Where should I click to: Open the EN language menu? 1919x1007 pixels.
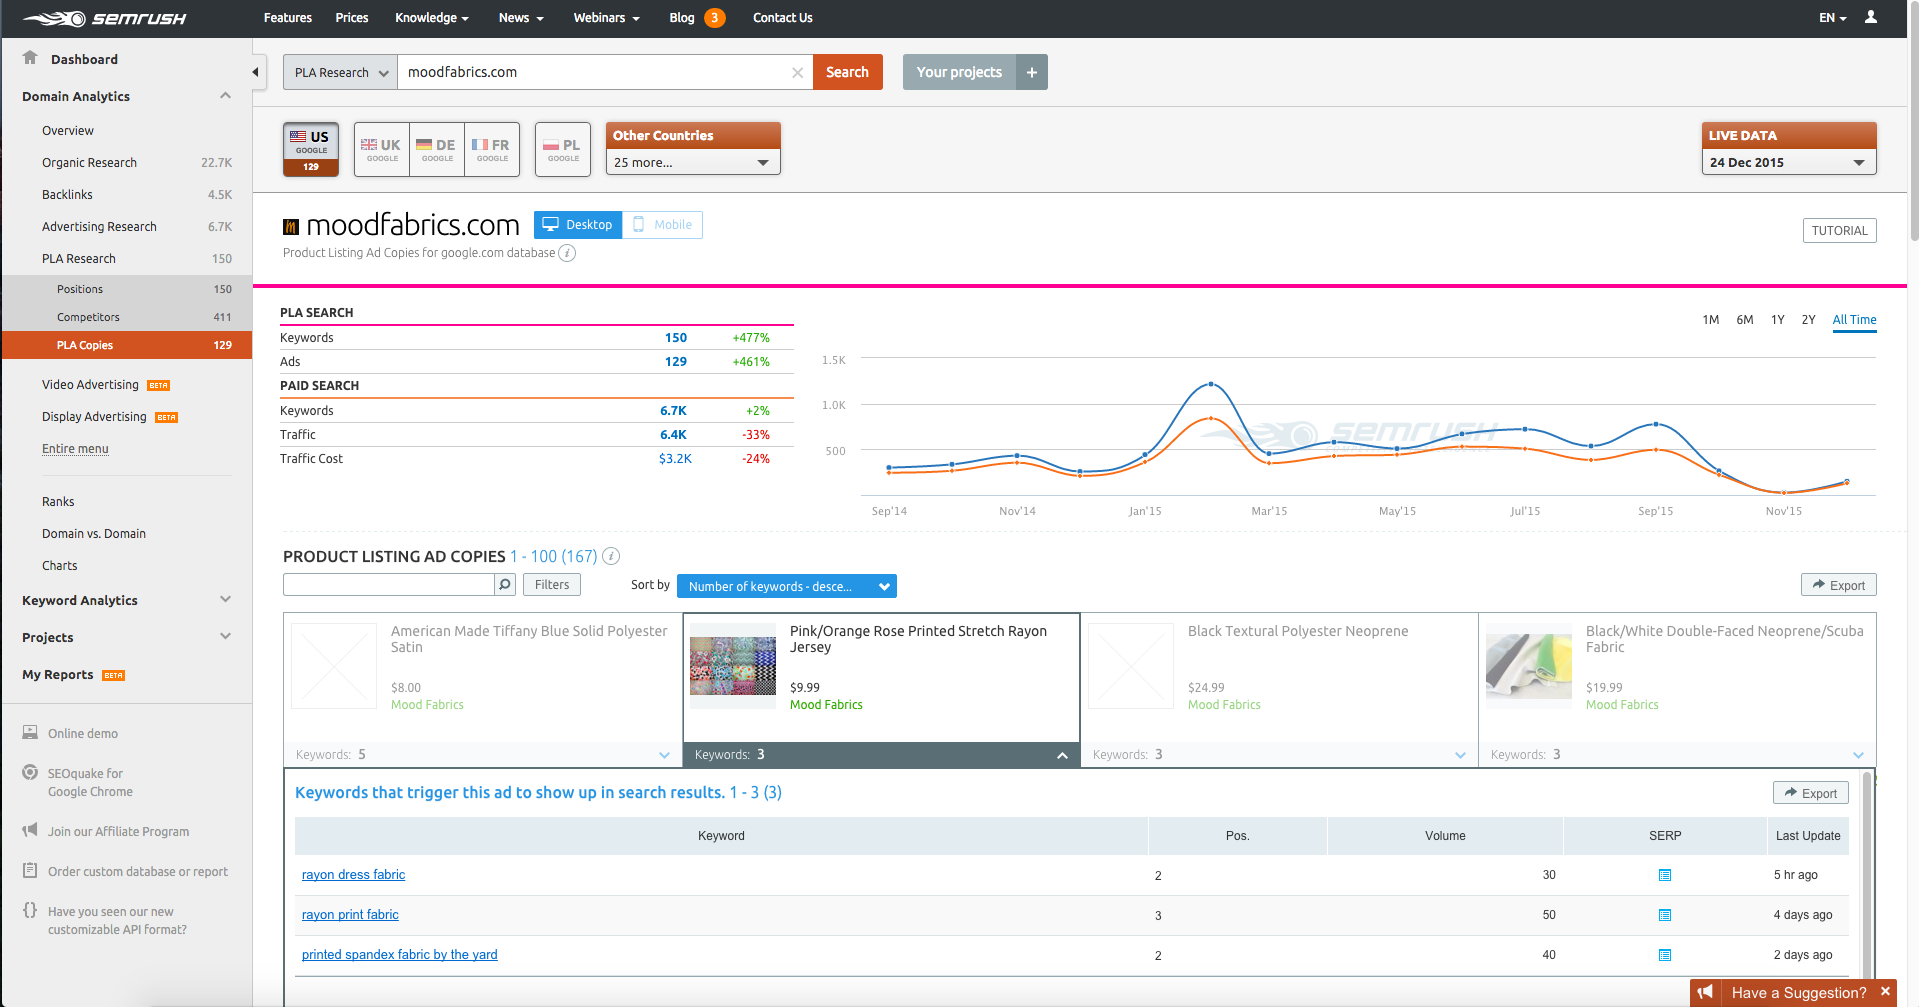tap(1832, 18)
